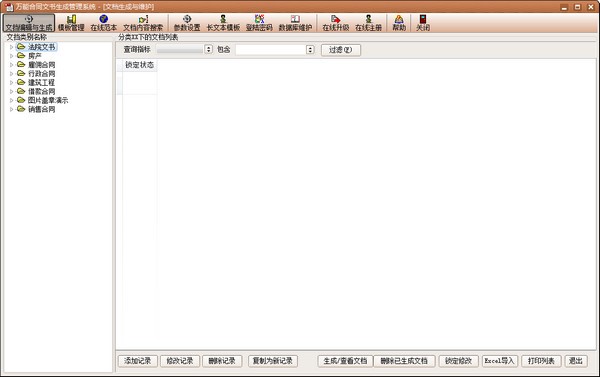Open 文档编辑与生成 toolbar item

(29, 23)
